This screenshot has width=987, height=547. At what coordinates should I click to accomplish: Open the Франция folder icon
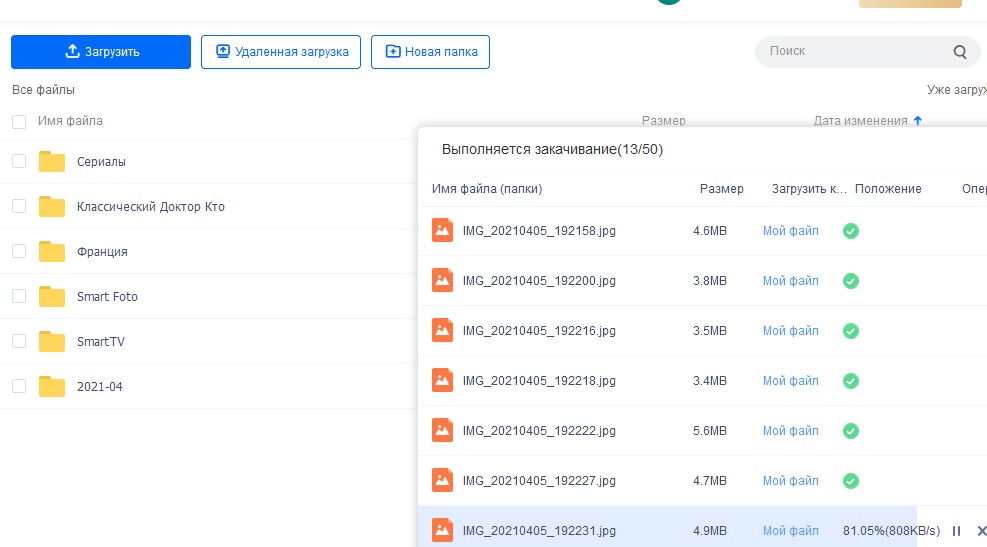click(x=52, y=252)
